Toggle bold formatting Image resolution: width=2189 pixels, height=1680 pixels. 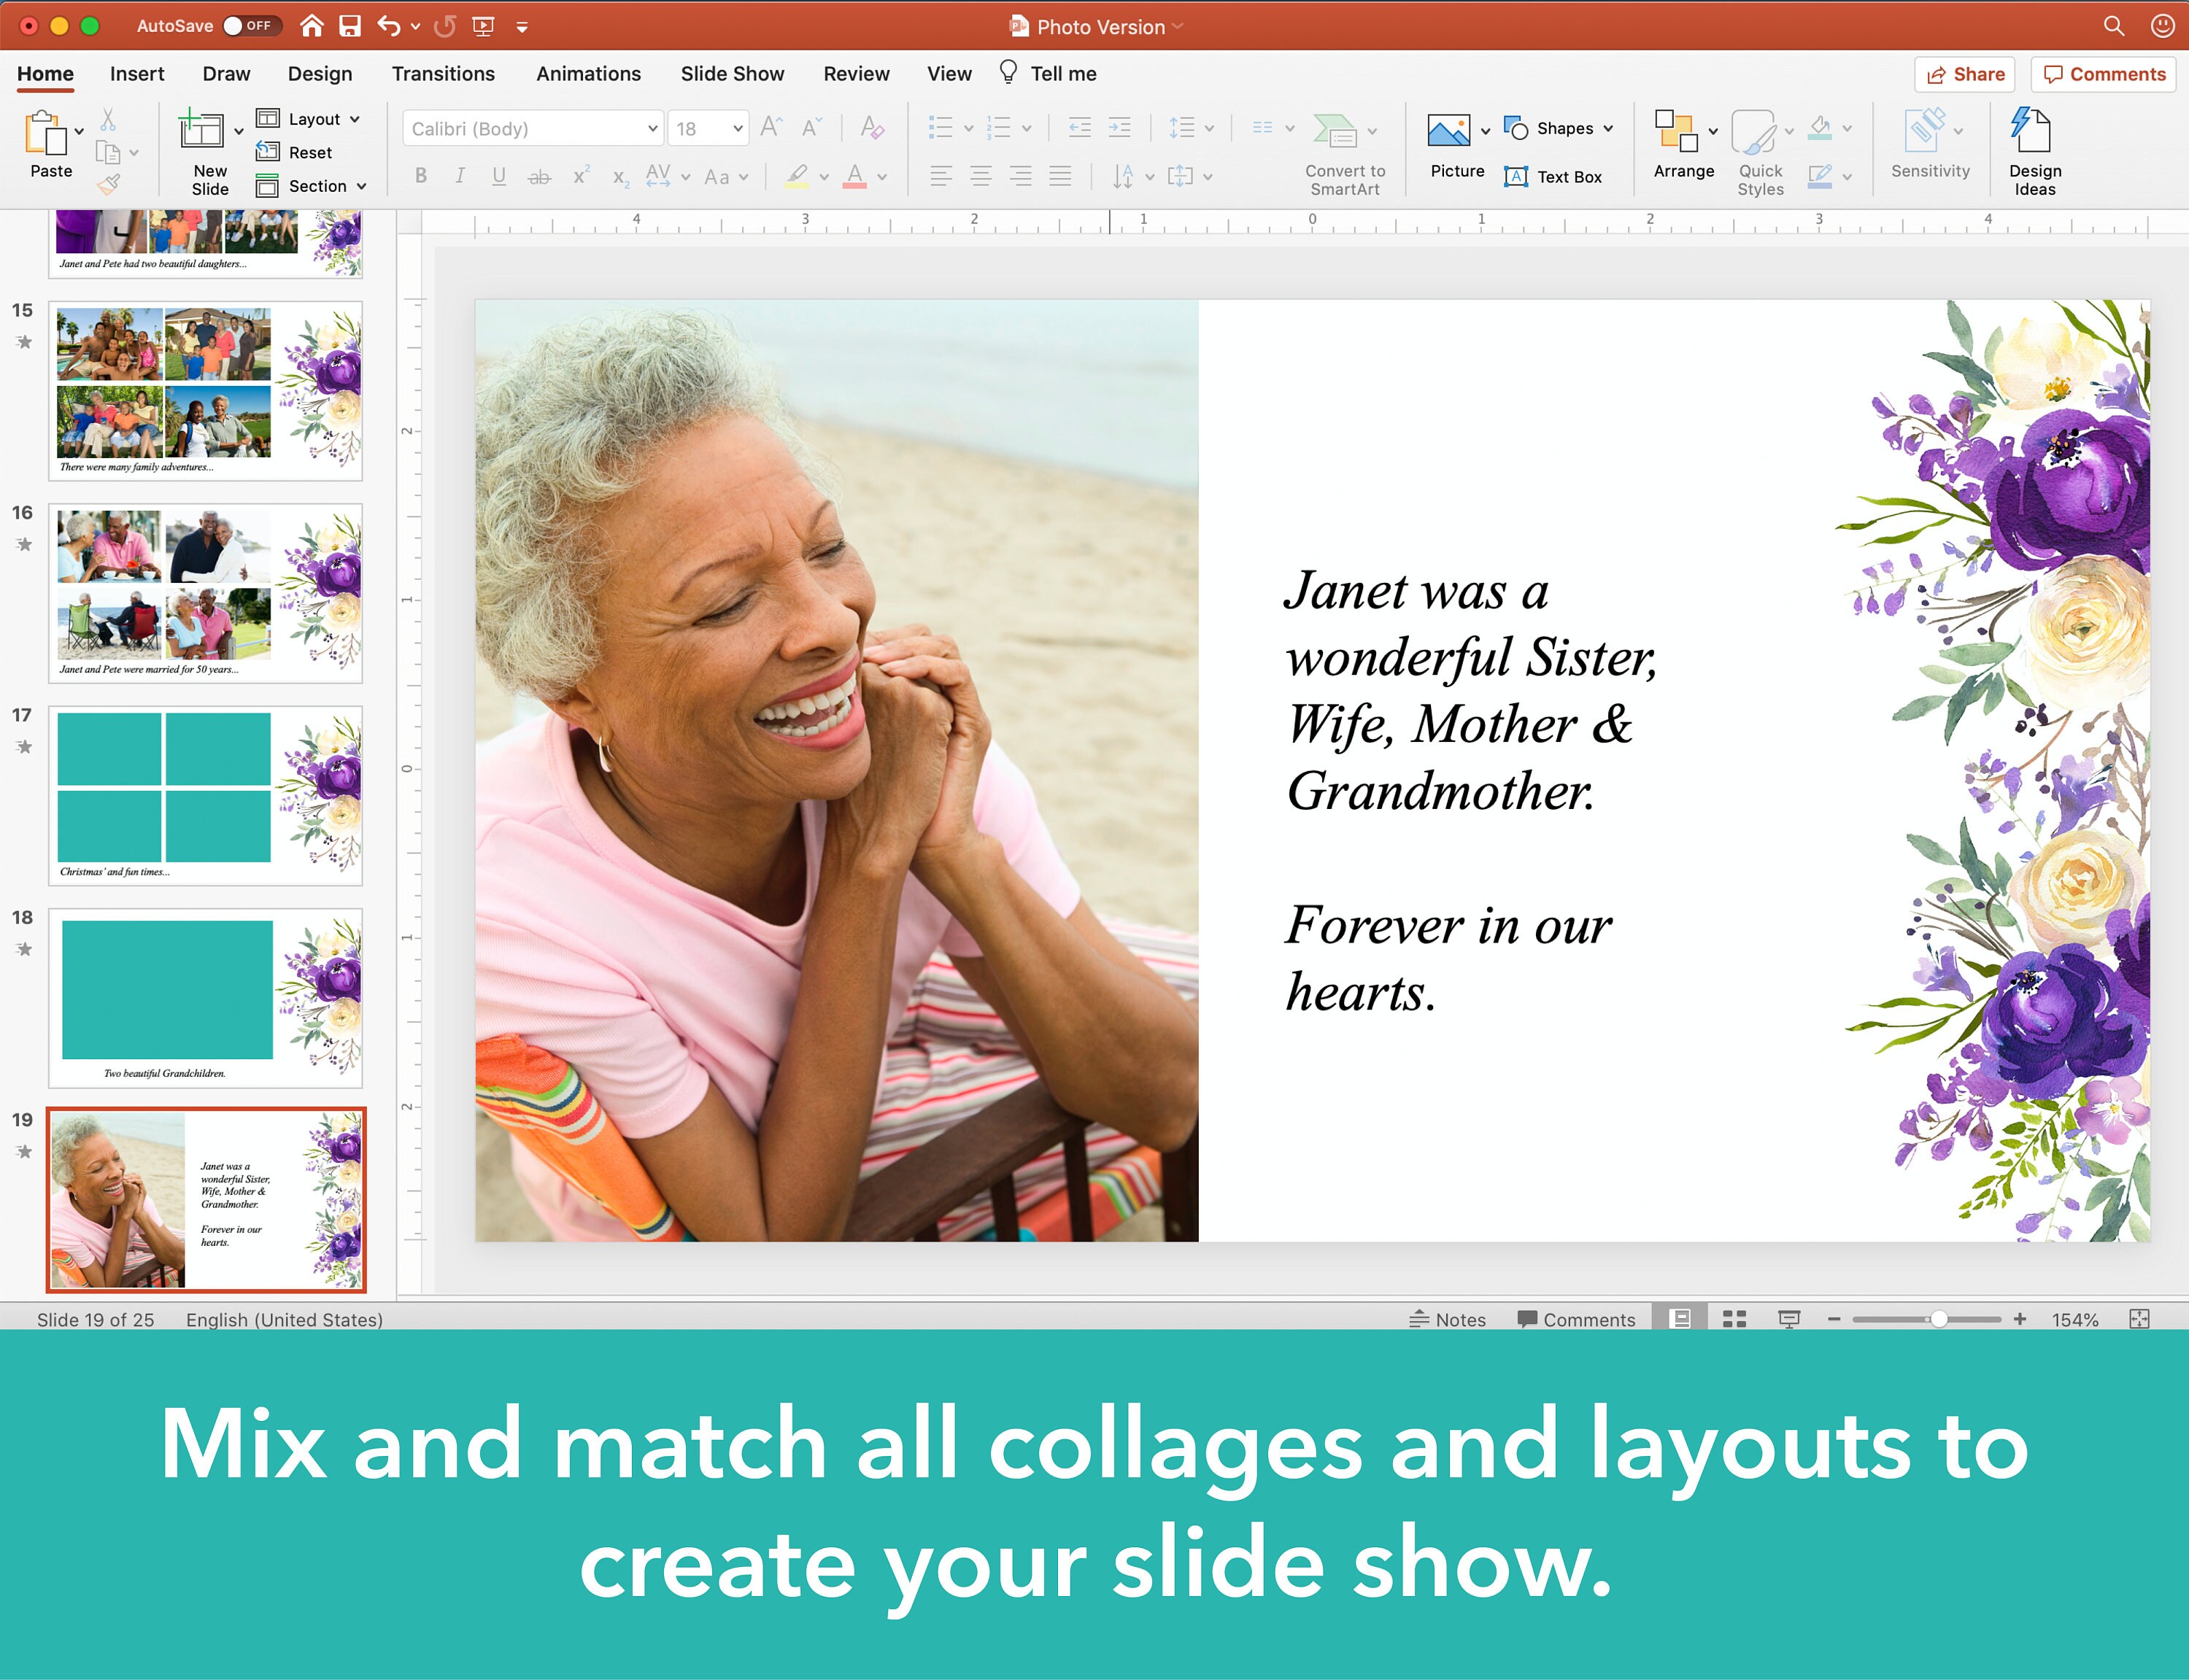pos(420,175)
